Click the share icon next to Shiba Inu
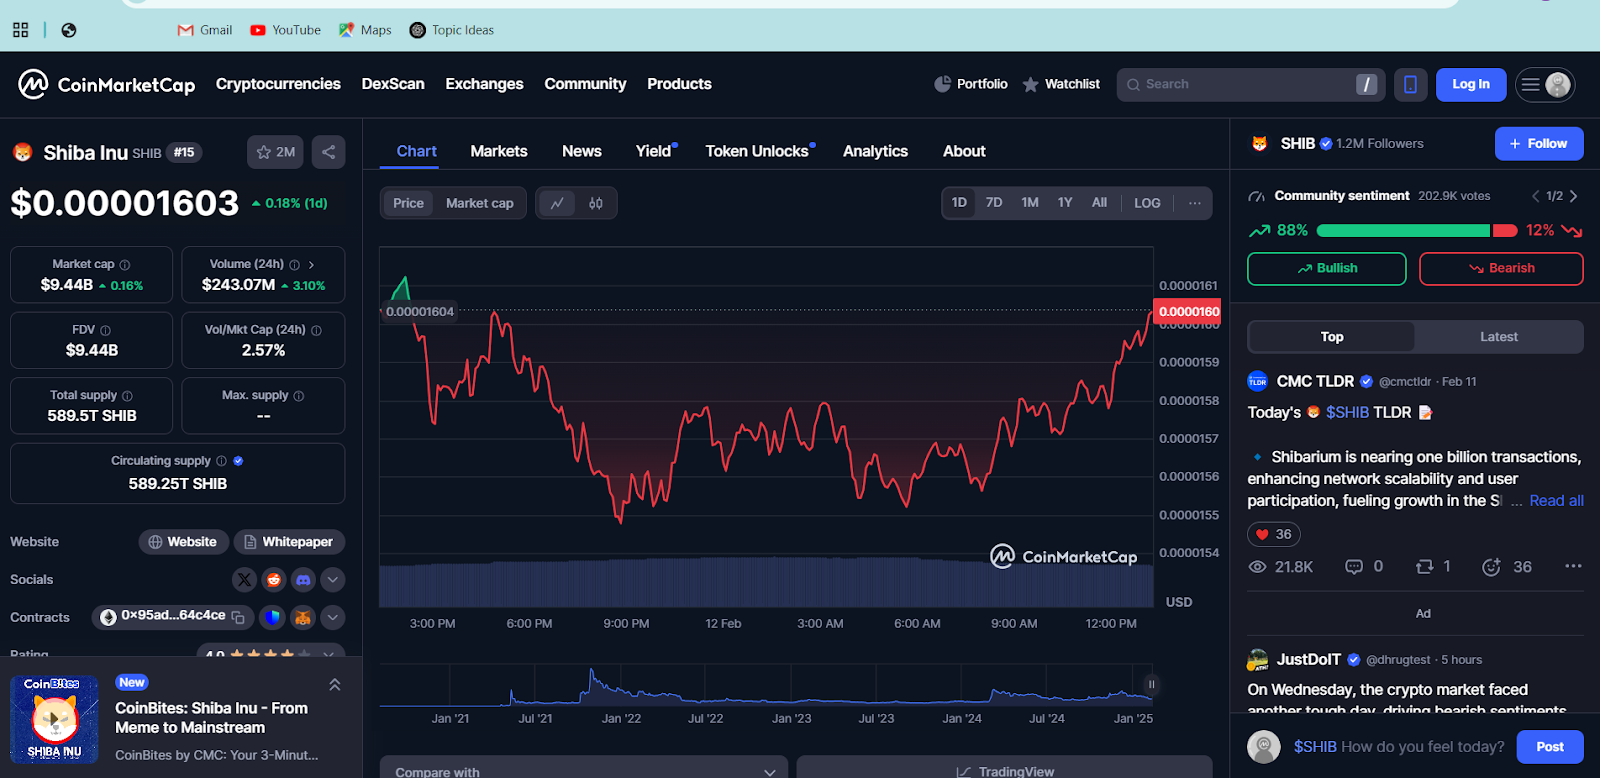The width and height of the screenshot is (1600, 778). pyautogui.click(x=328, y=152)
